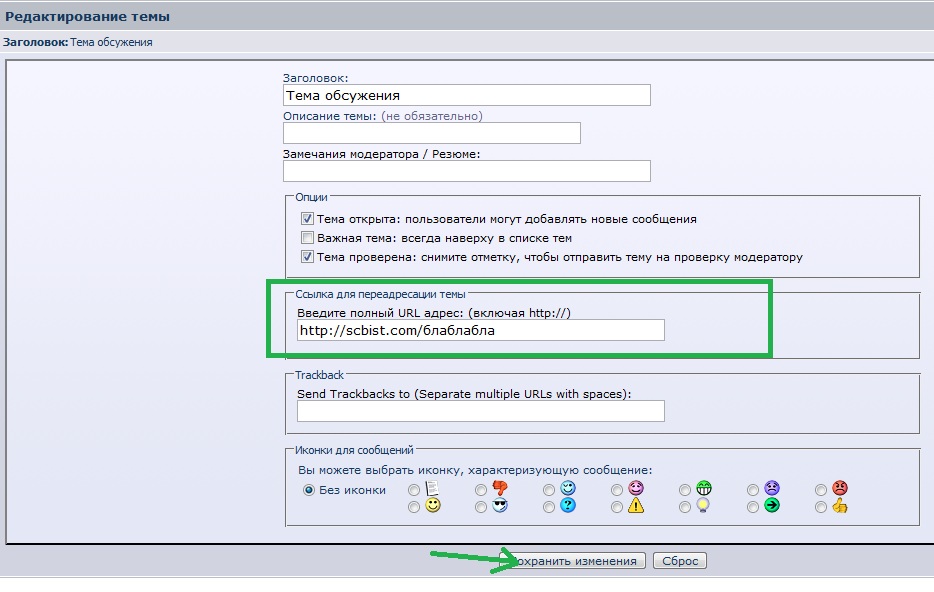Viewport: 934px width, 592px height.
Task: Focus the 'Заголовок' title text field
Action: pos(466,96)
